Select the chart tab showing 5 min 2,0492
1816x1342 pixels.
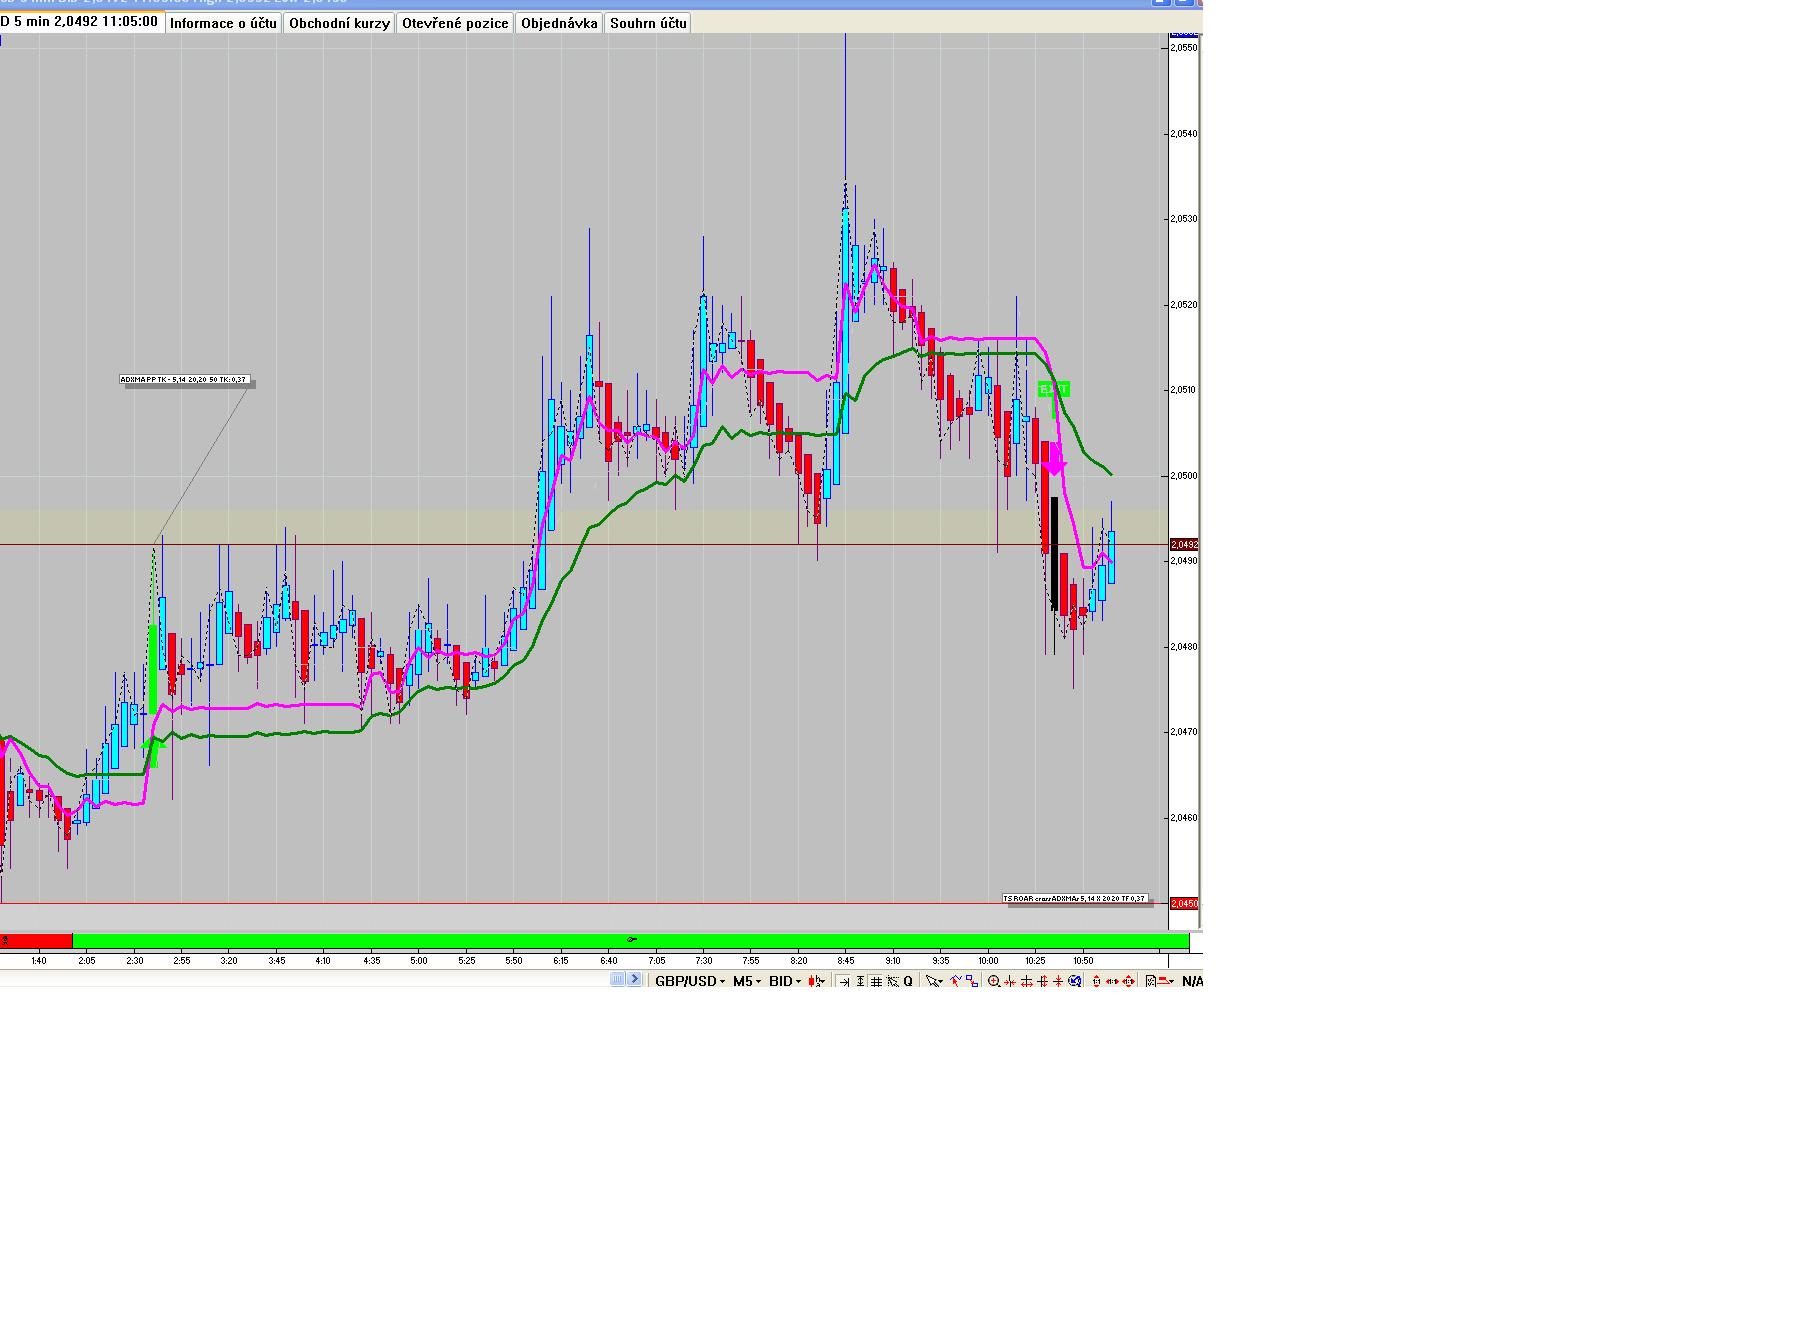tap(80, 22)
